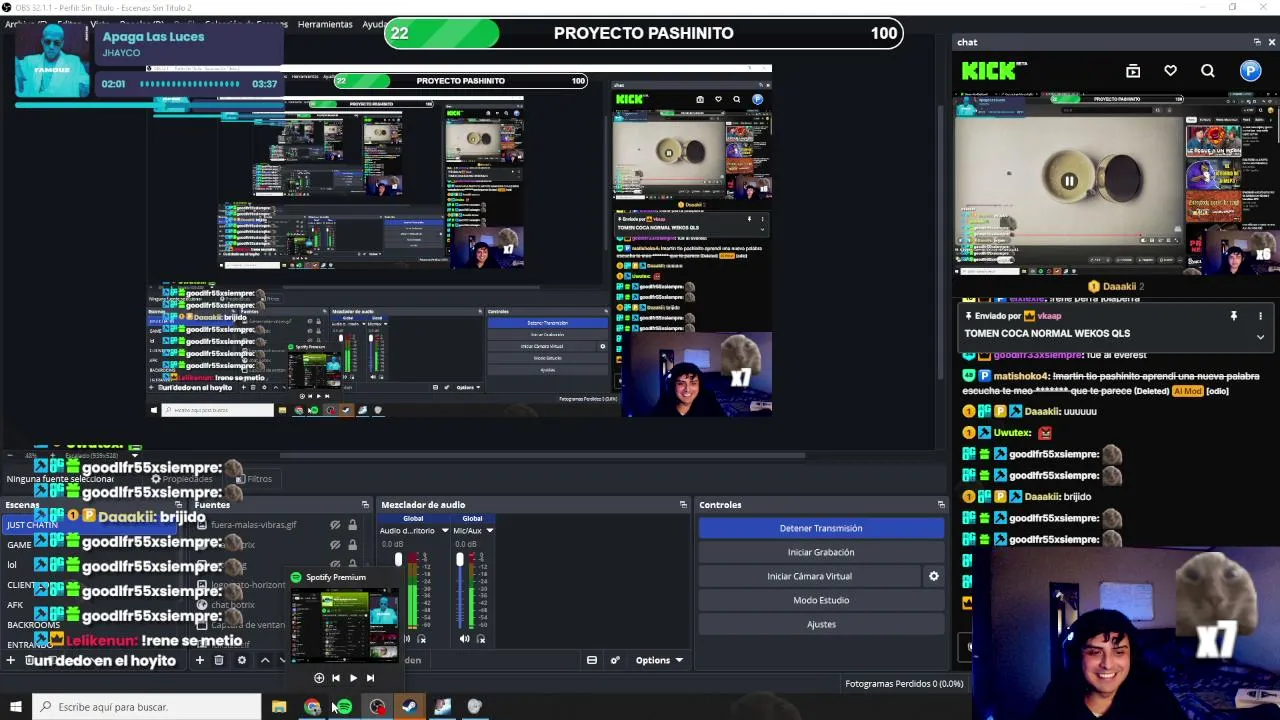Click Iniciar Grabación button
The image size is (1280, 720).
click(x=821, y=552)
